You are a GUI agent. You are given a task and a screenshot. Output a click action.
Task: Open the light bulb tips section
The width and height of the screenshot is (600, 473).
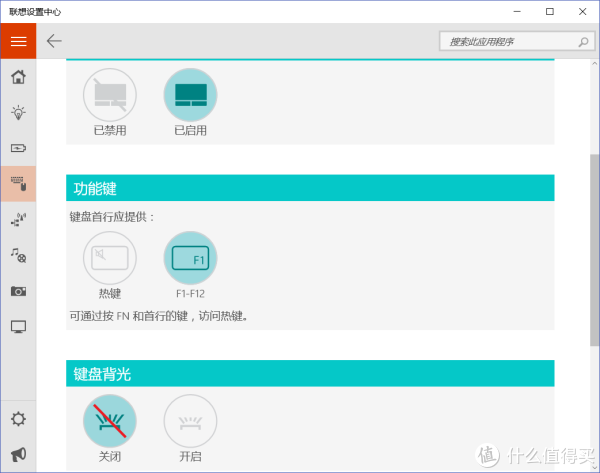tap(18, 113)
